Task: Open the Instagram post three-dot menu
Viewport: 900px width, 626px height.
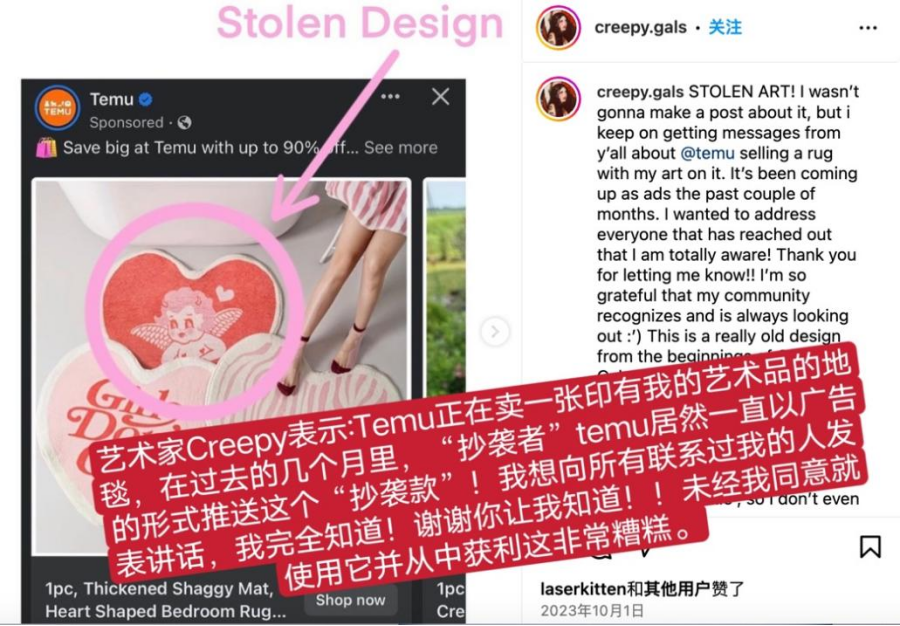Action: (868, 28)
